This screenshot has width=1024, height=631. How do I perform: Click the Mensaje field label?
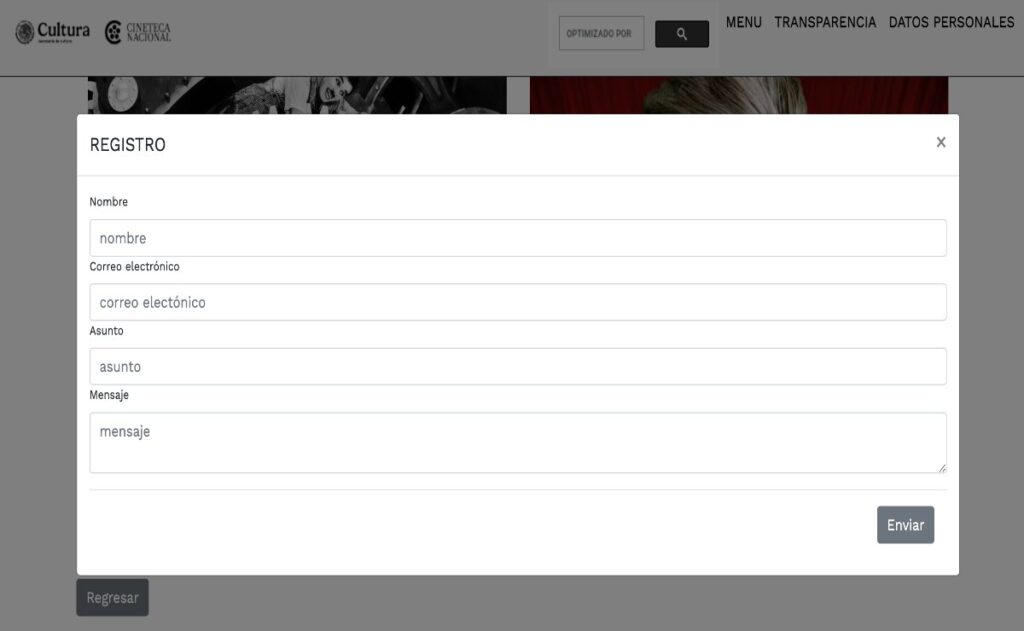point(109,395)
